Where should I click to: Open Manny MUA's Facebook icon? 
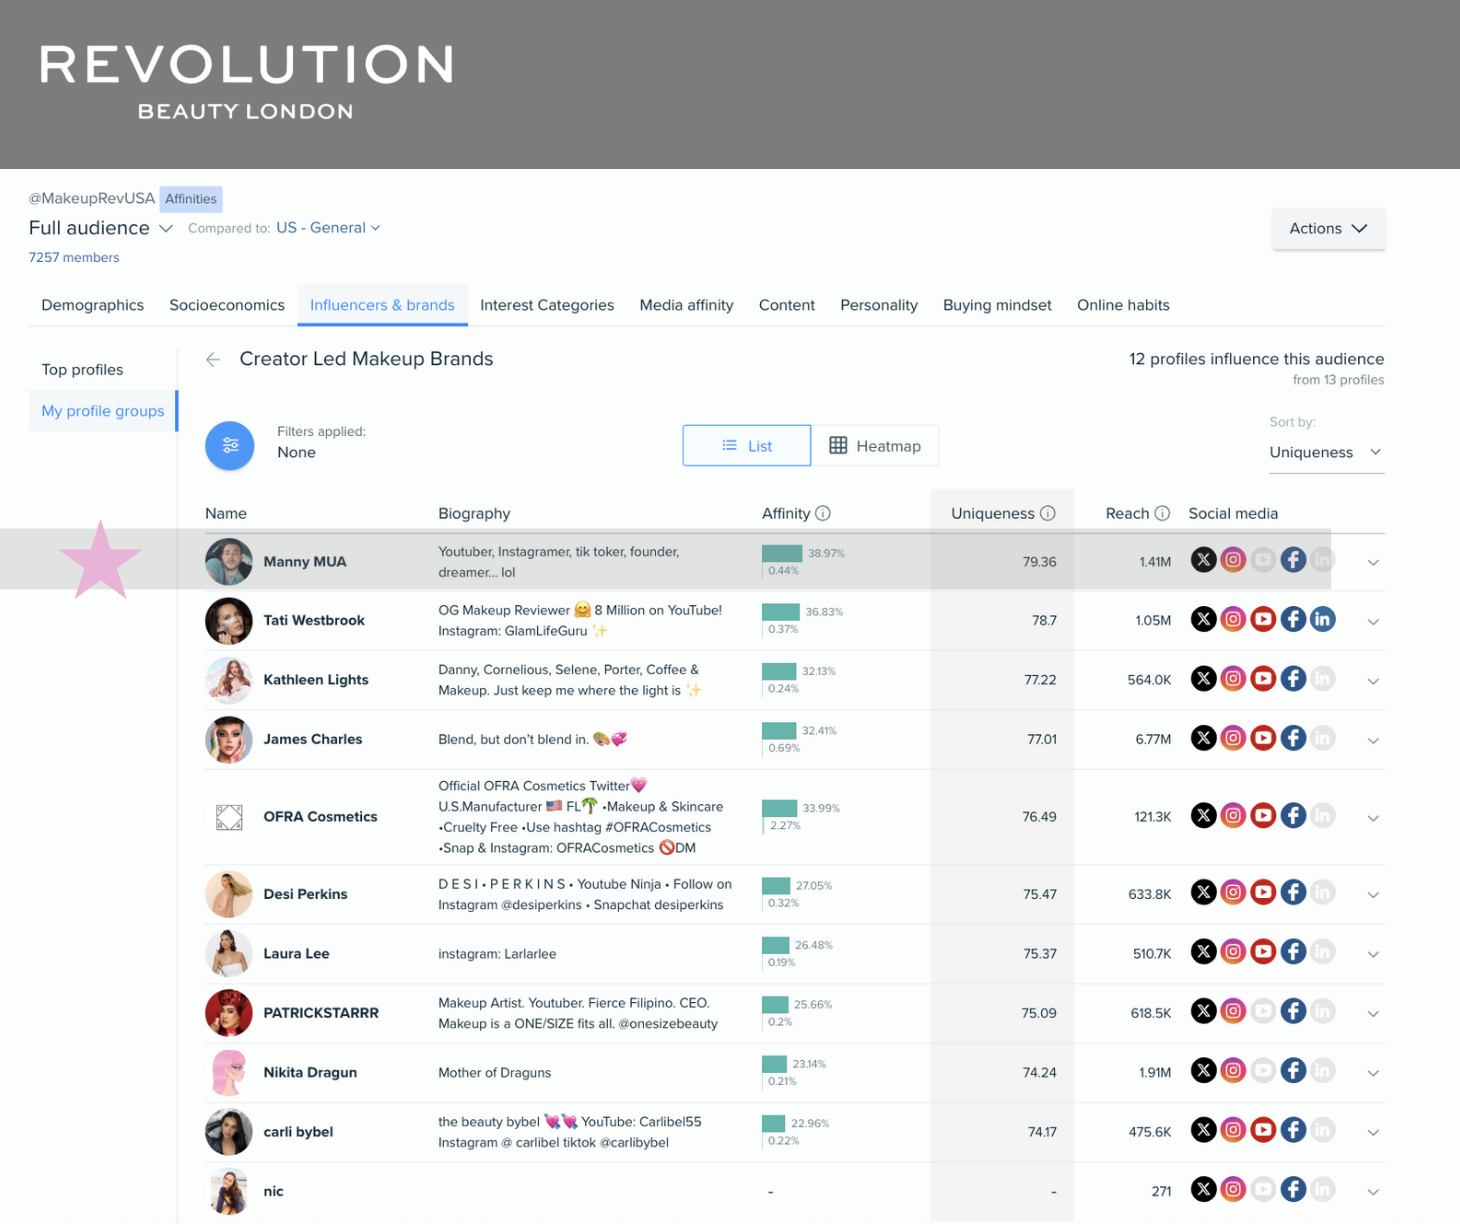[1293, 560]
